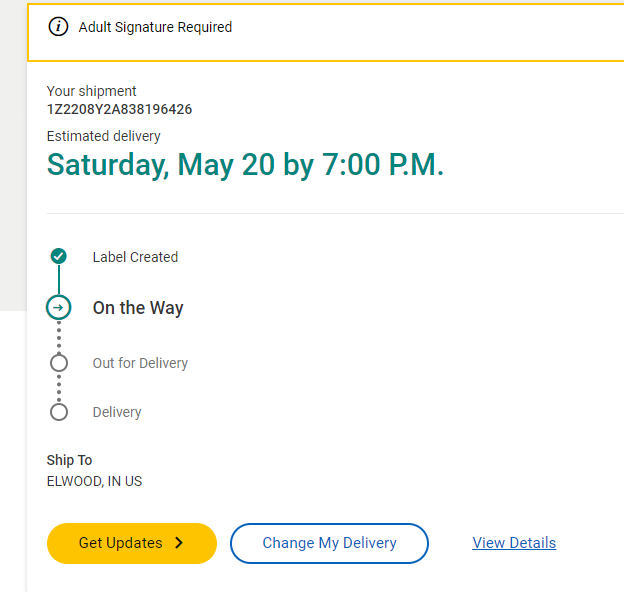Image resolution: width=624 pixels, height=592 pixels.
Task: Click the Estimated delivery label
Action: tap(103, 136)
